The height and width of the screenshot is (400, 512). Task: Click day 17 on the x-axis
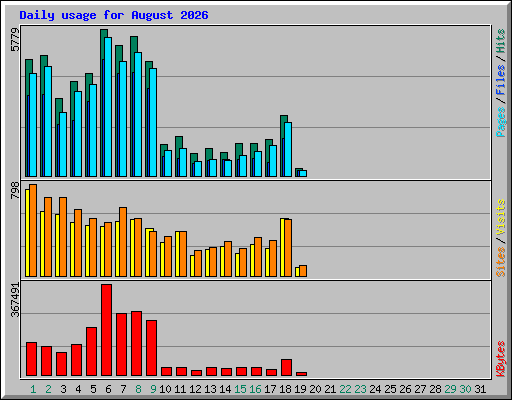pos(270,389)
